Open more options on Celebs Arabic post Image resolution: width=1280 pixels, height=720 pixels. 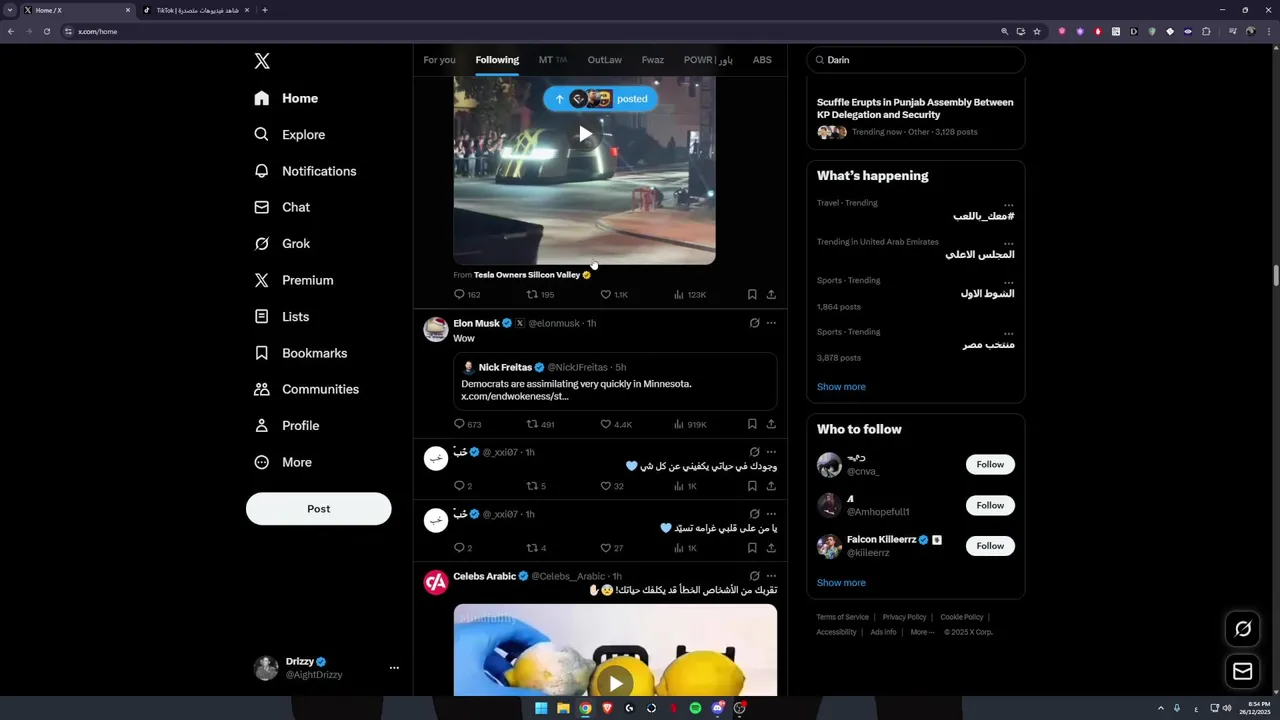(x=771, y=576)
